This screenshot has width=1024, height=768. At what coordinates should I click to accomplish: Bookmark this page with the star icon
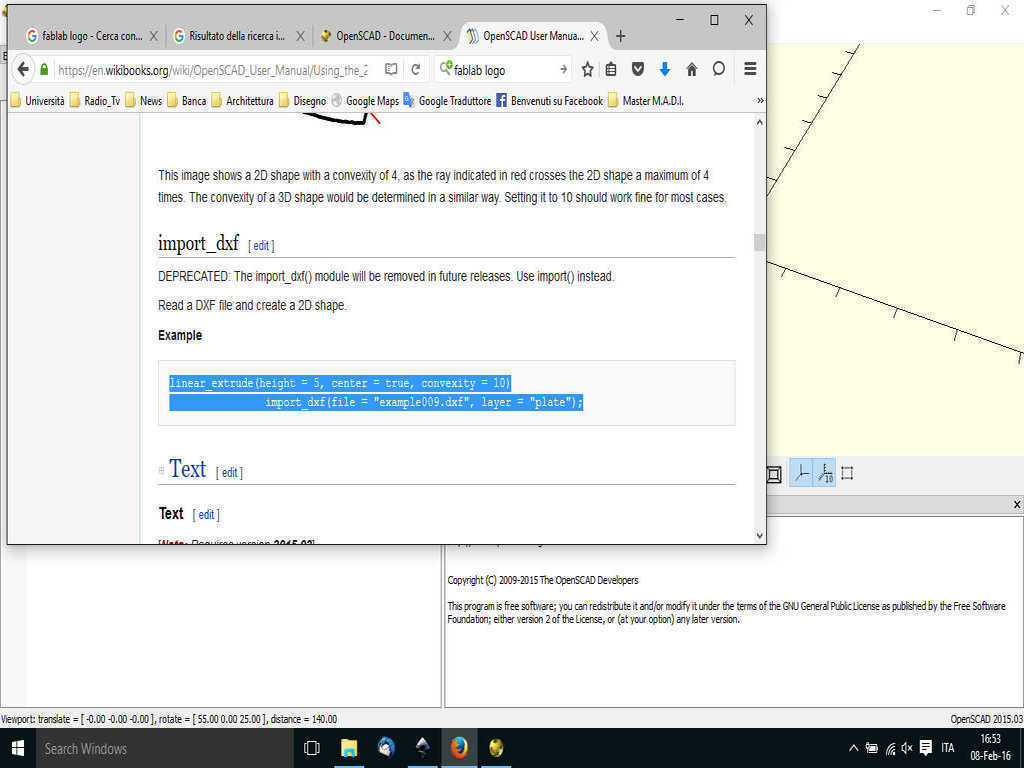[588, 69]
